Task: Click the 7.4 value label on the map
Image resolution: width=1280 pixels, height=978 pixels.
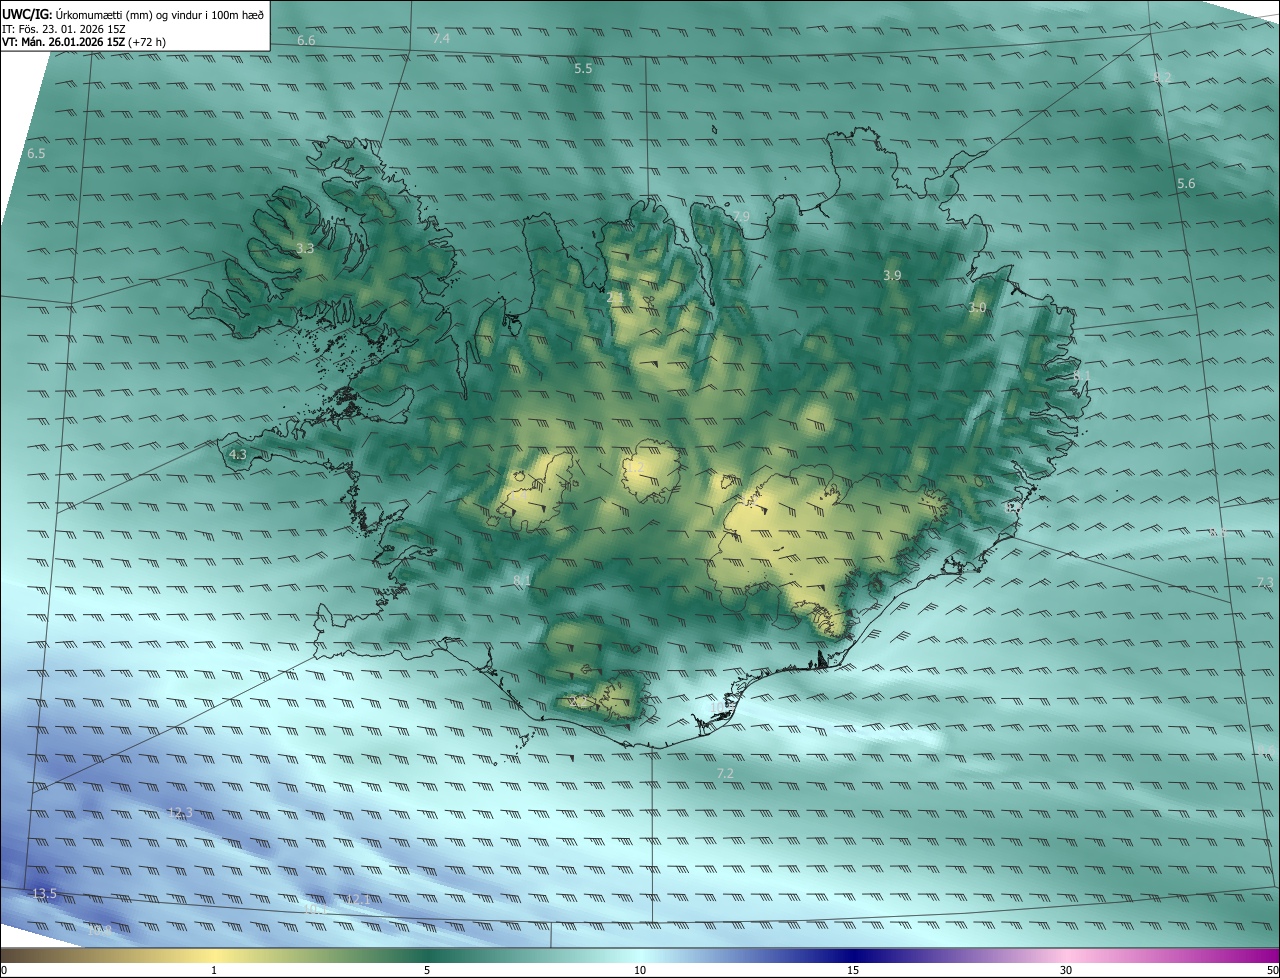Action: [x=441, y=38]
